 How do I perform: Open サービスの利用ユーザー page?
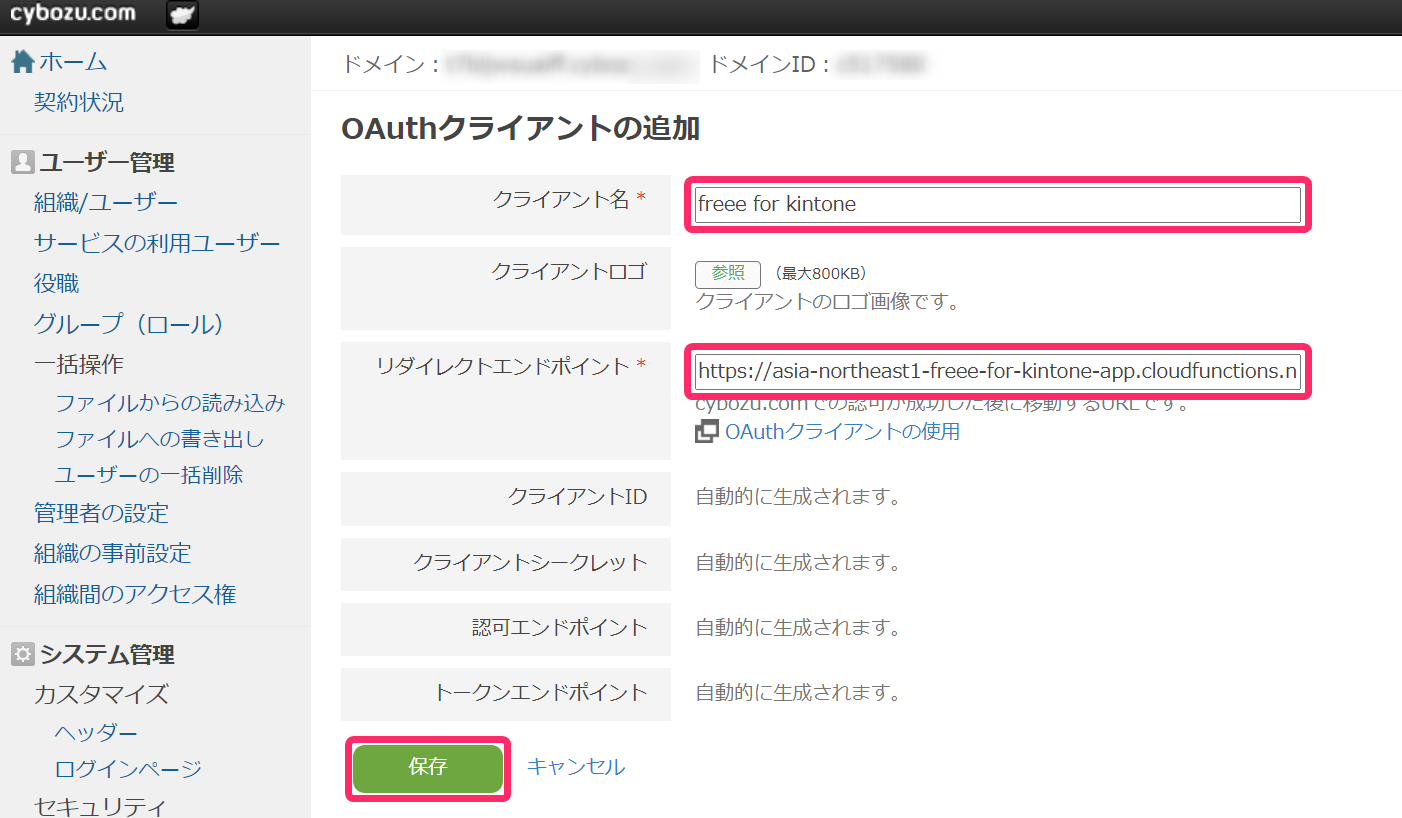pyautogui.click(x=157, y=243)
